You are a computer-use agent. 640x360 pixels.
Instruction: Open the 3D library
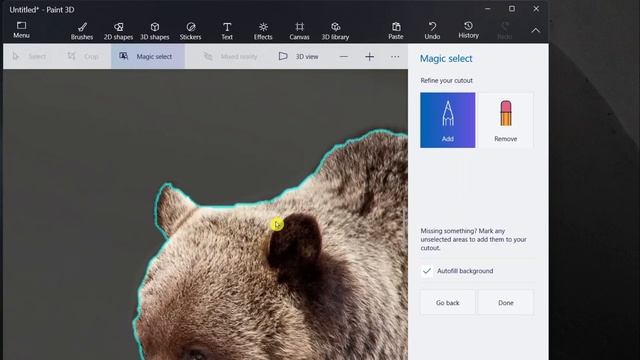[x=335, y=31]
